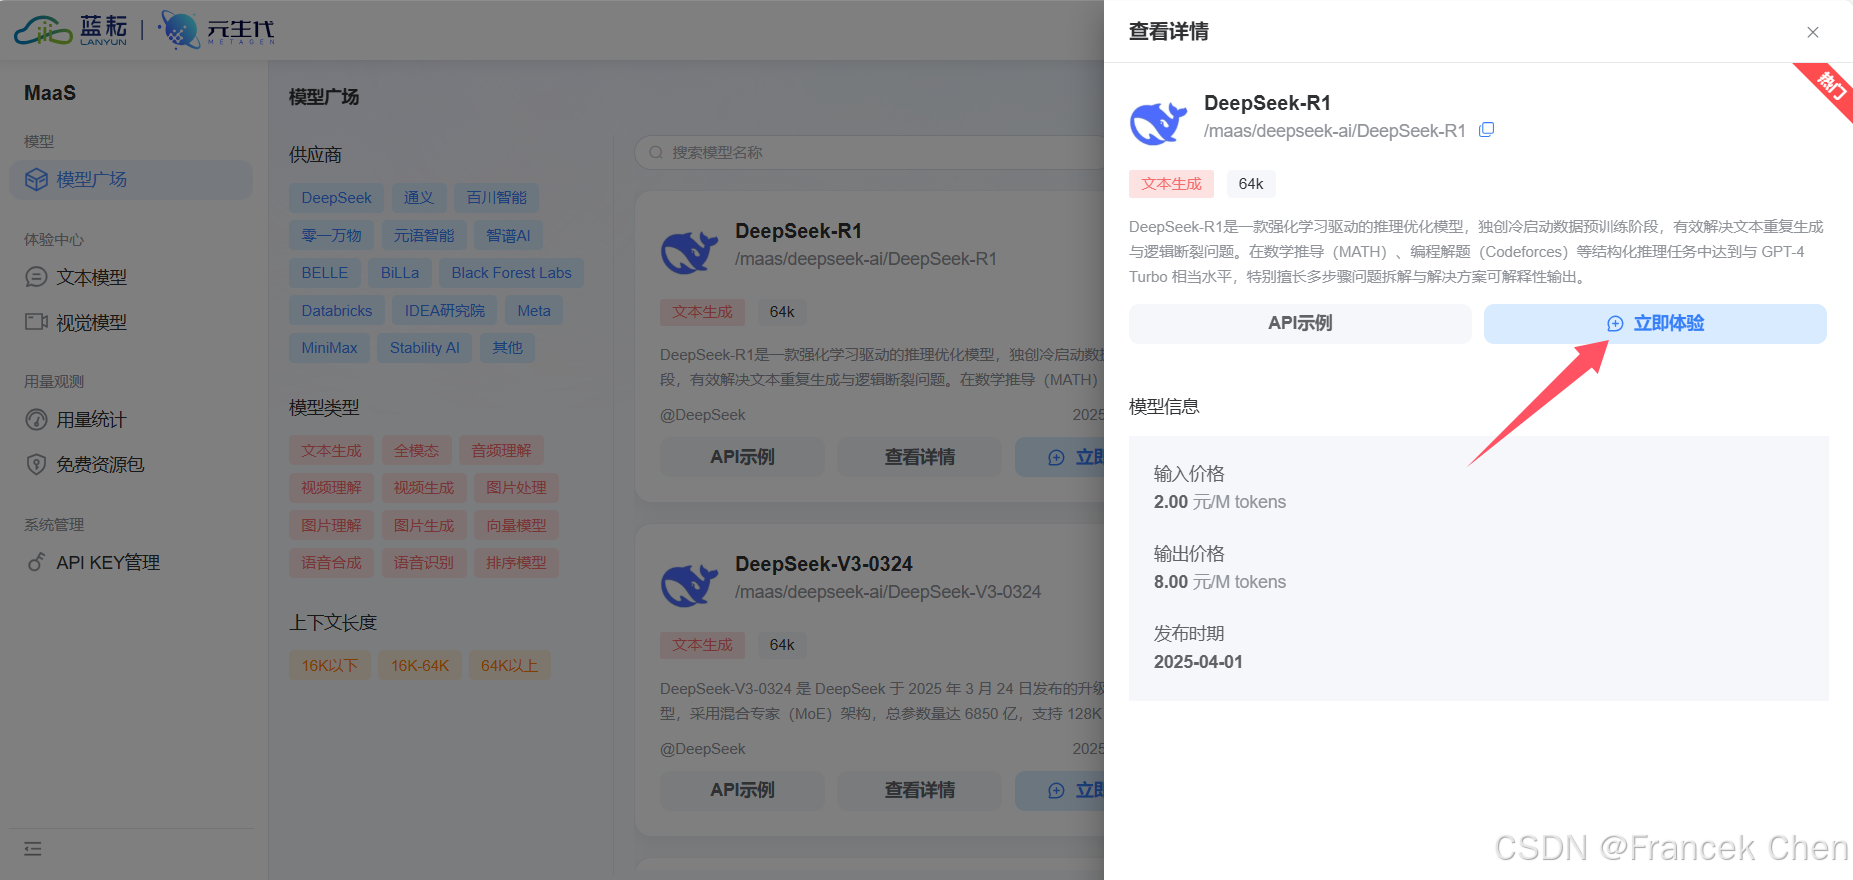Screen dimensions: 1853x880
Task: Click the DeepSeek-R1 card whale logo
Action: [689, 251]
